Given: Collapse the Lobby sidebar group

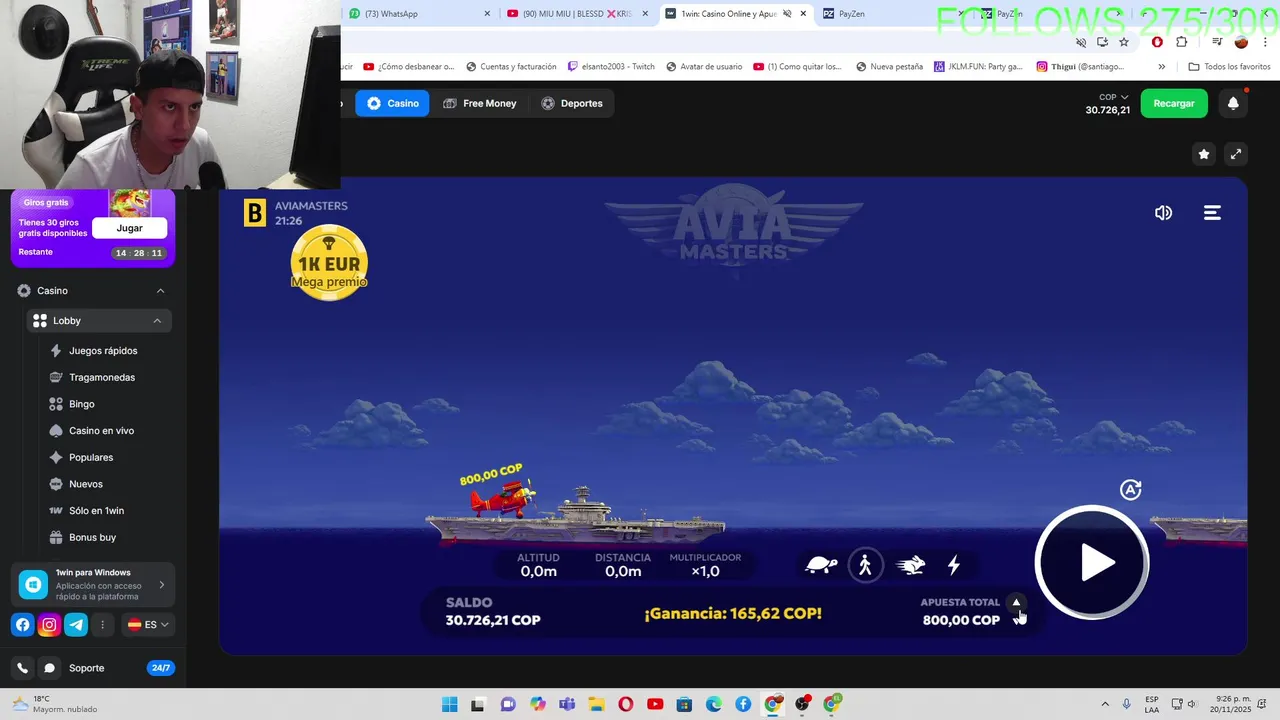Looking at the screenshot, I should point(157,321).
